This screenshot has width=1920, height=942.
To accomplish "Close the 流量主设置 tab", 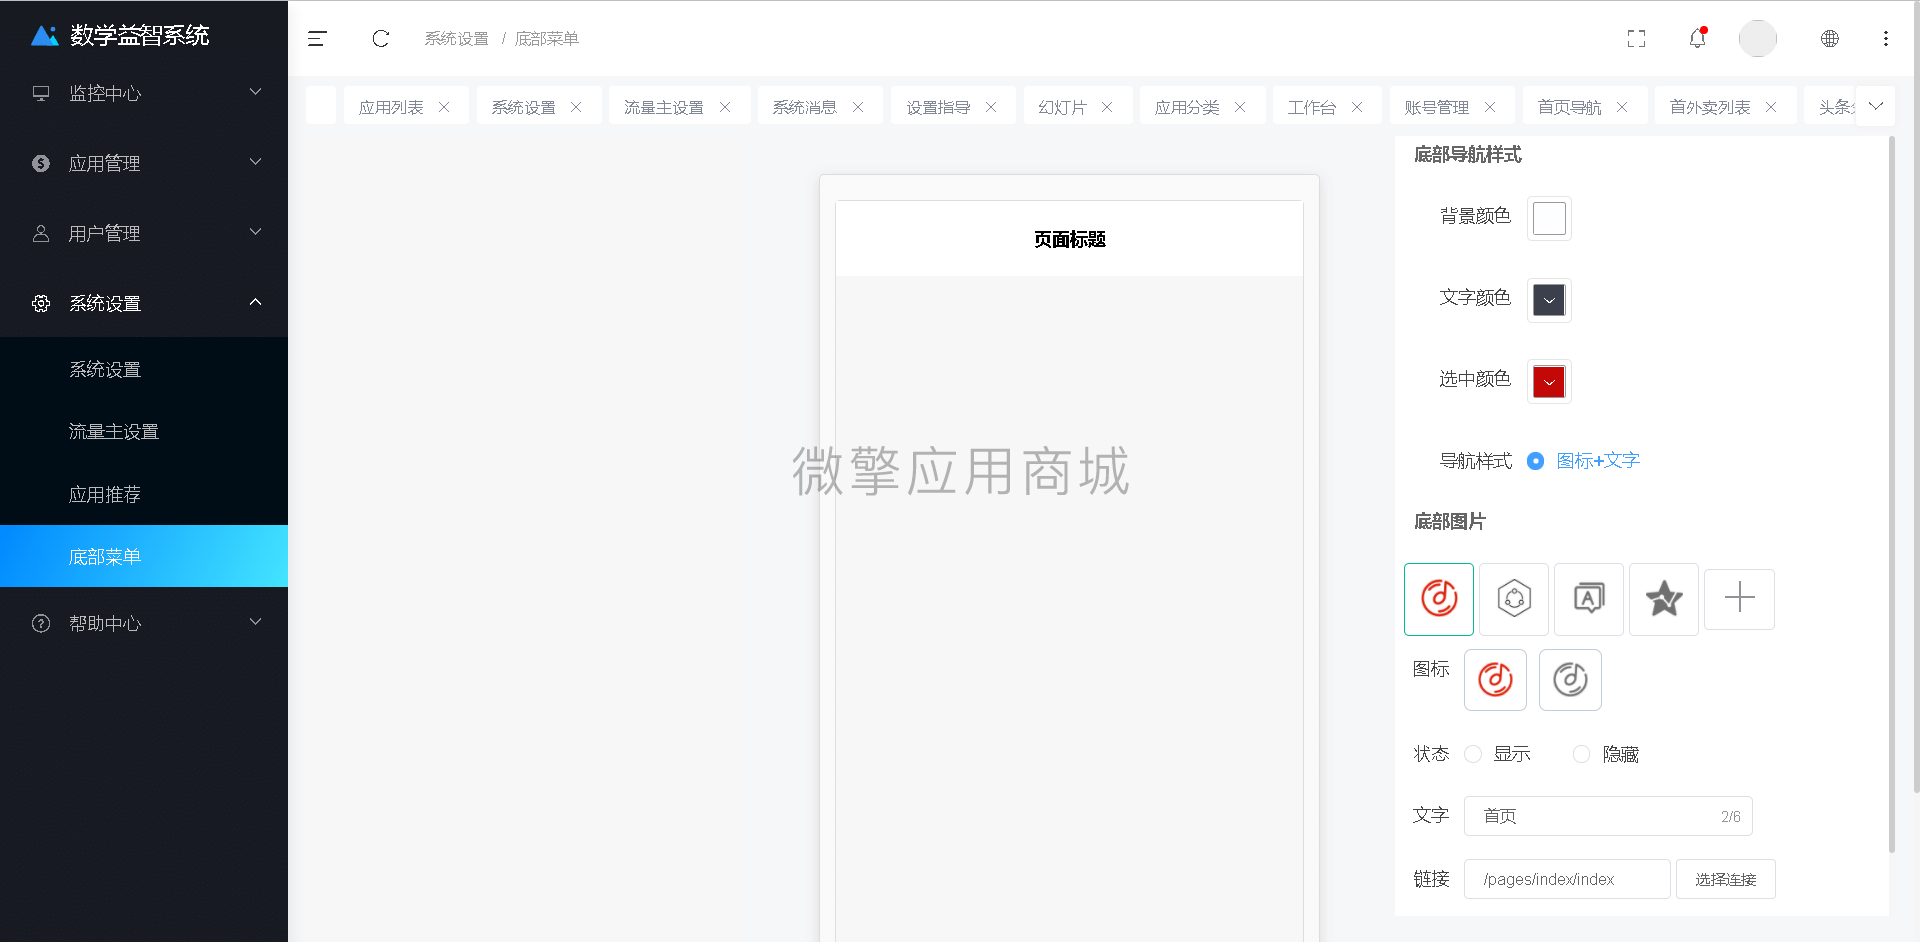I will click(725, 107).
